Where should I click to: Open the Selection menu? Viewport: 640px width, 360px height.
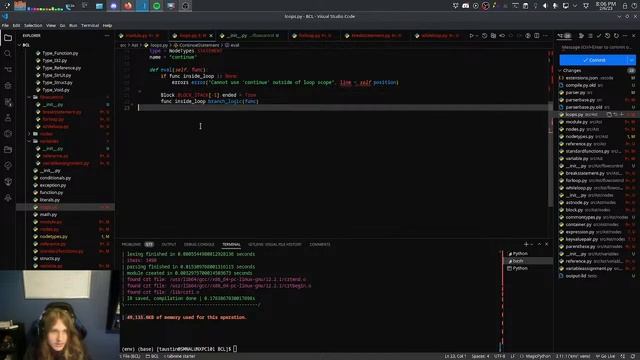click(33, 25)
